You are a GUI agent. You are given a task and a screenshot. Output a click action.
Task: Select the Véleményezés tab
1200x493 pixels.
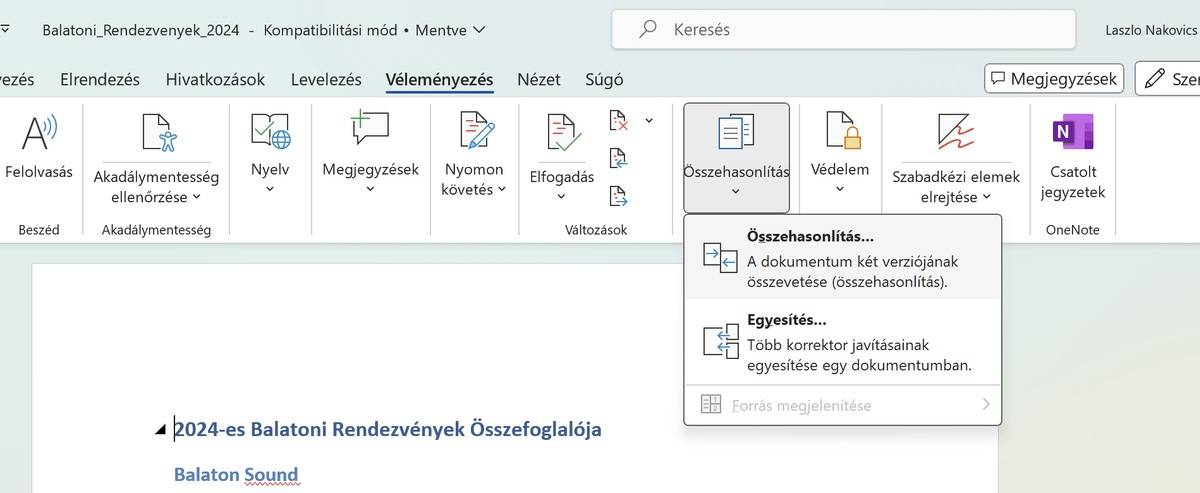439,80
